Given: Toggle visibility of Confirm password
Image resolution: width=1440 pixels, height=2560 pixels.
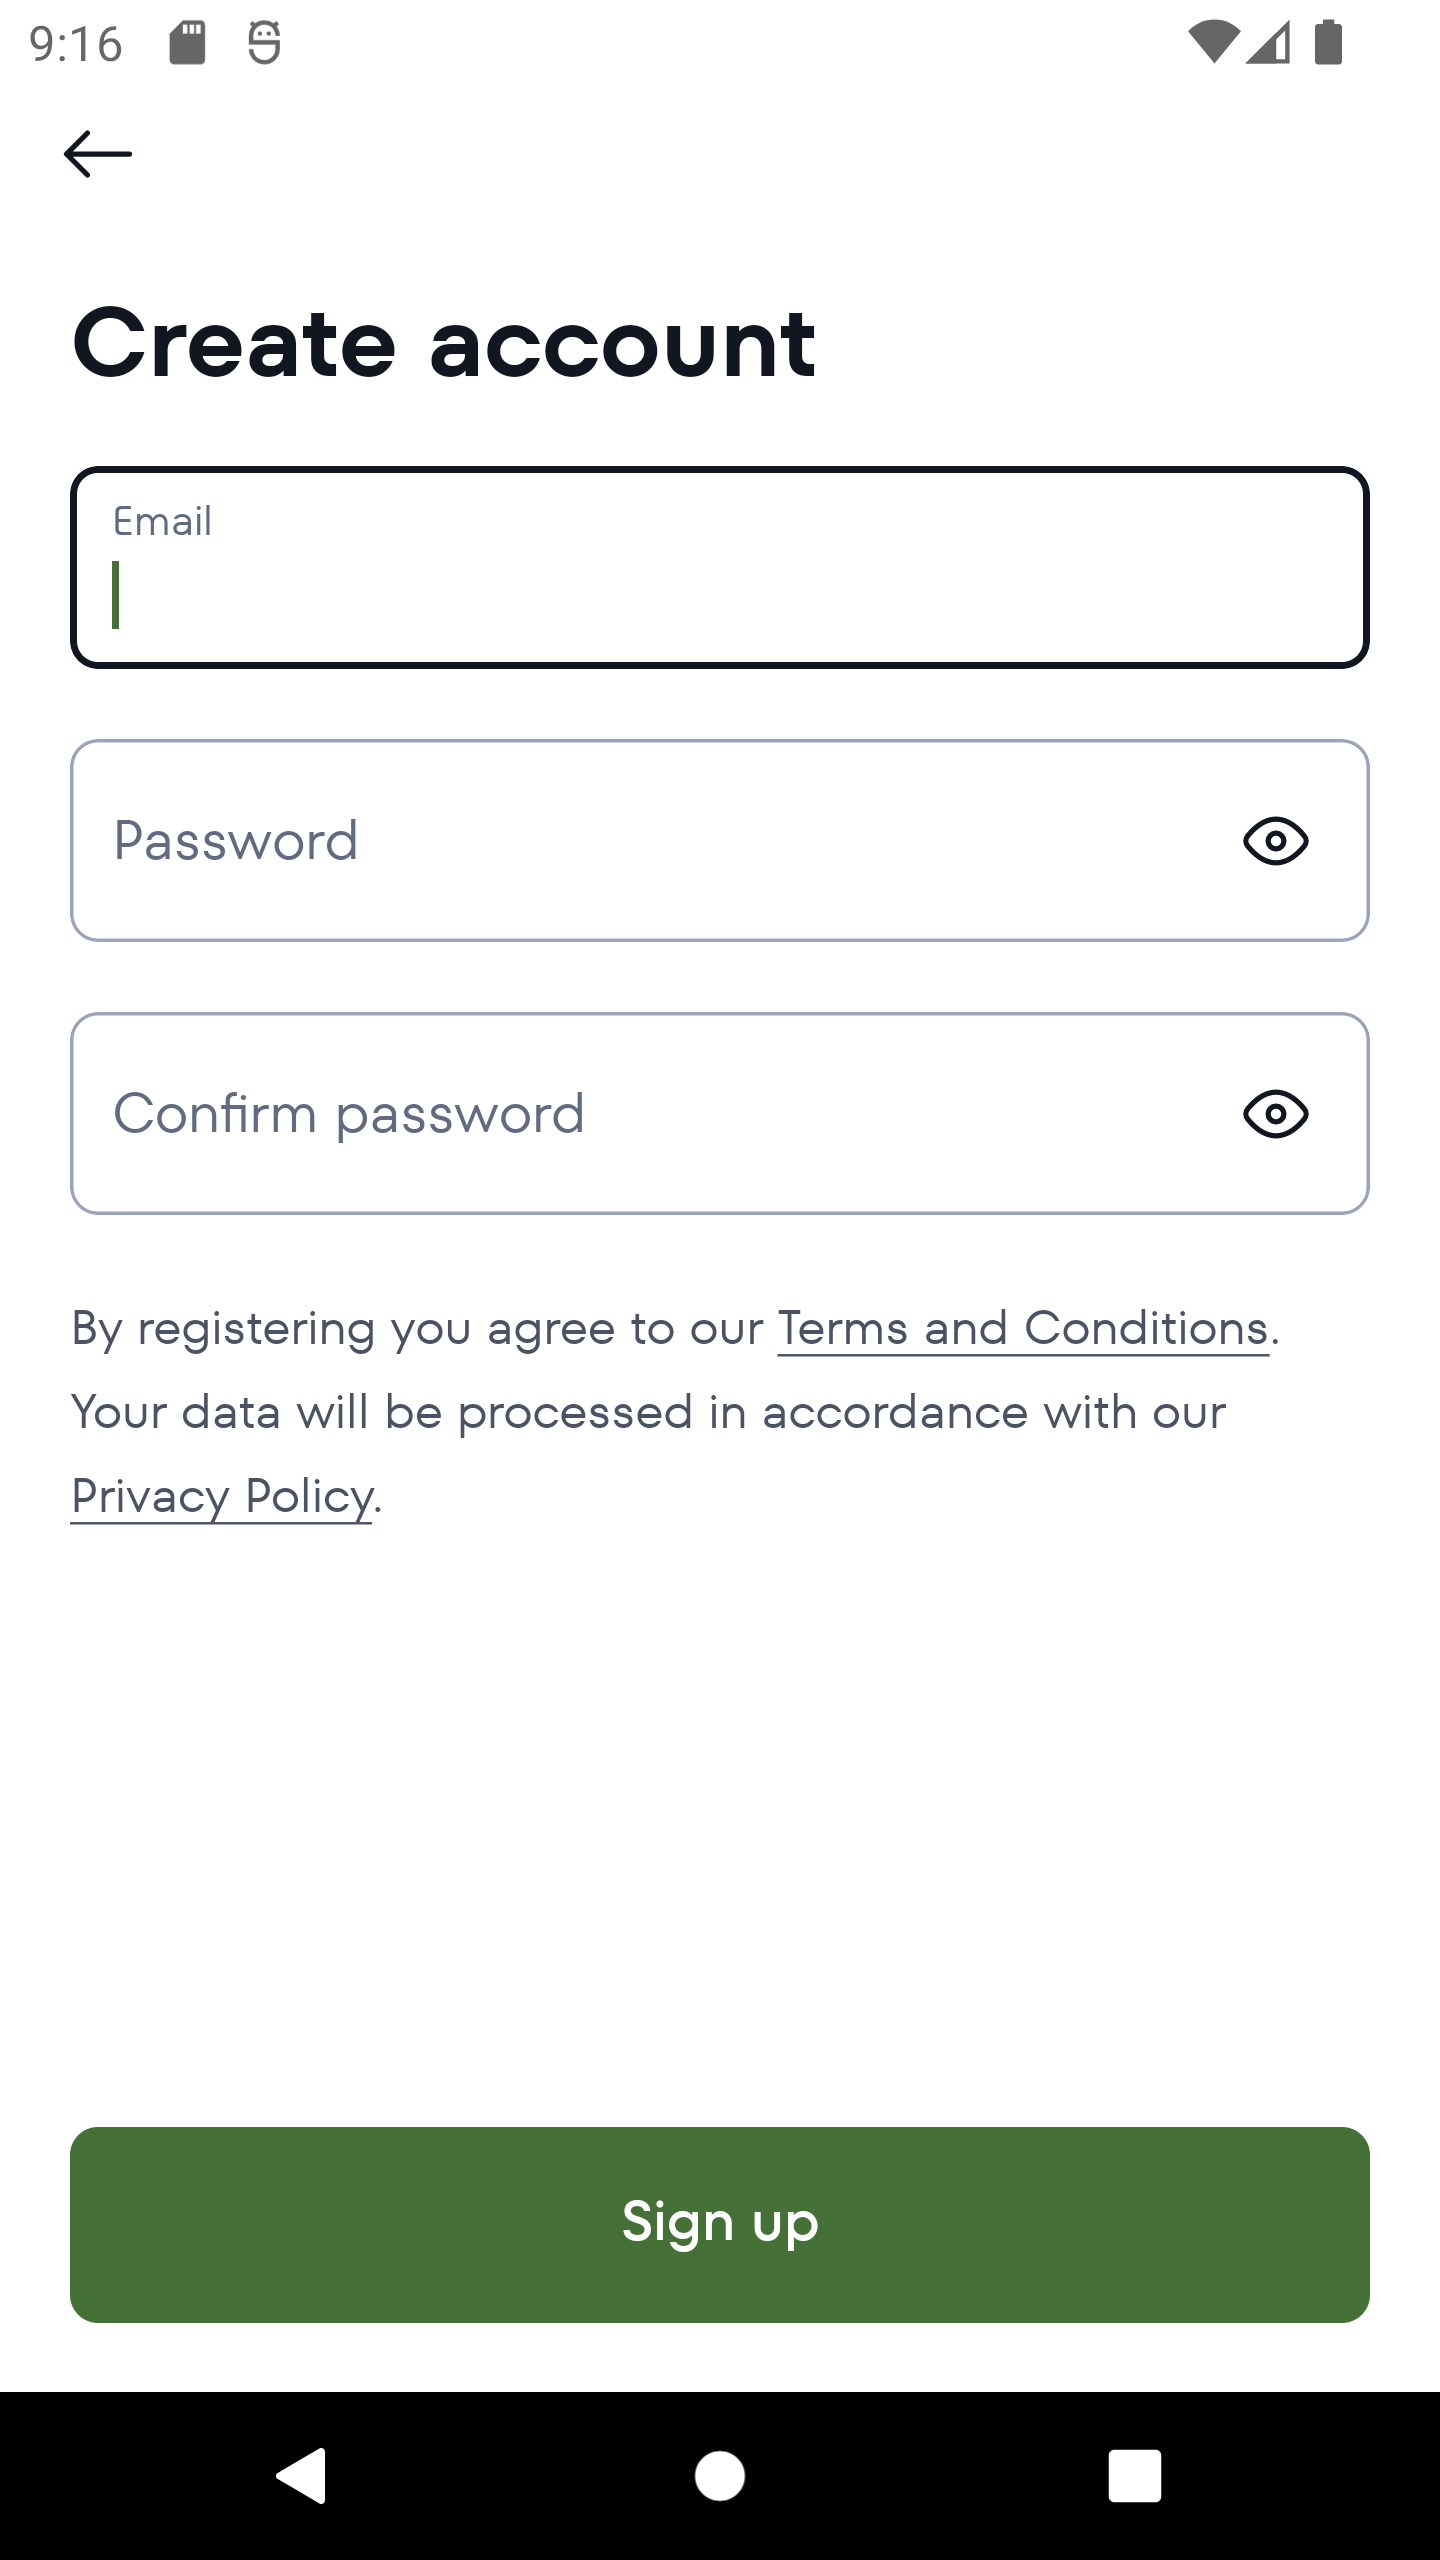Looking at the screenshot, I should click(x=1275, y=1114).
